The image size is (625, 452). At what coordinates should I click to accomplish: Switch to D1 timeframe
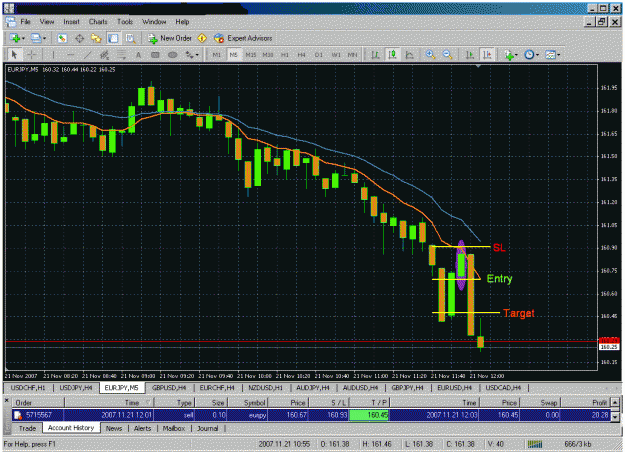(x=319, y=55)
